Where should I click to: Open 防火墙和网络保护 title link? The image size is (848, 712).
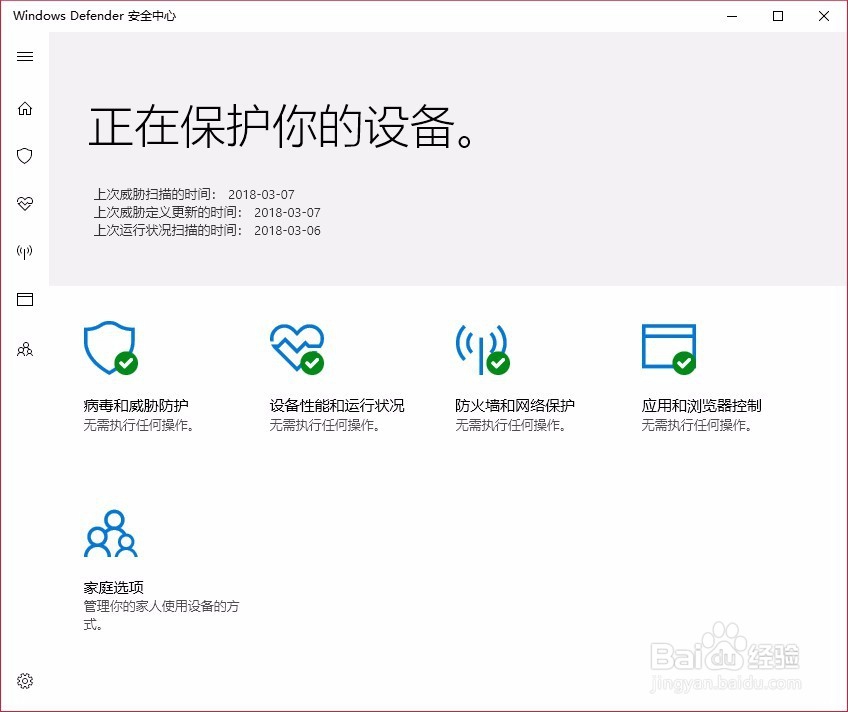pos(515,405)
